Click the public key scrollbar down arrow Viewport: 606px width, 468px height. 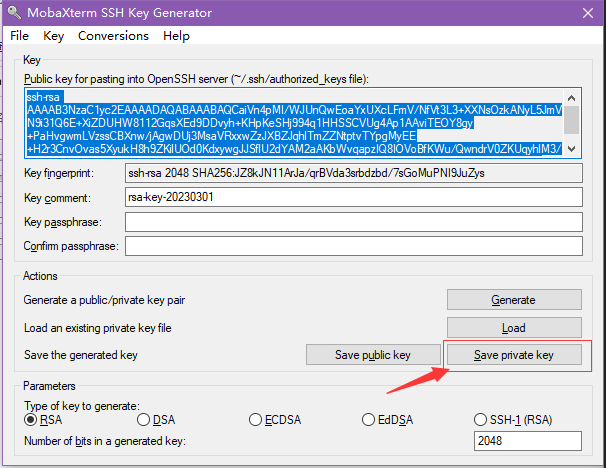(572, 149)
